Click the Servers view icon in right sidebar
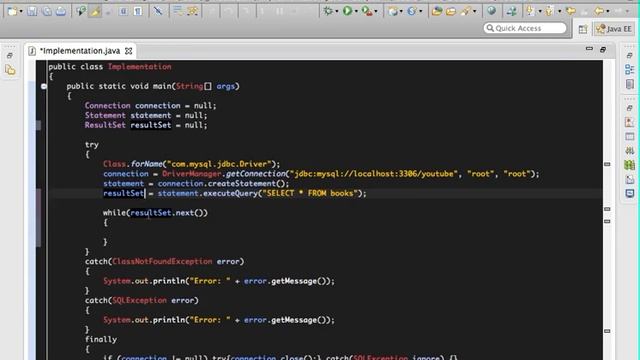This screenshot has height=360, width=640. [x=630, y=151]
